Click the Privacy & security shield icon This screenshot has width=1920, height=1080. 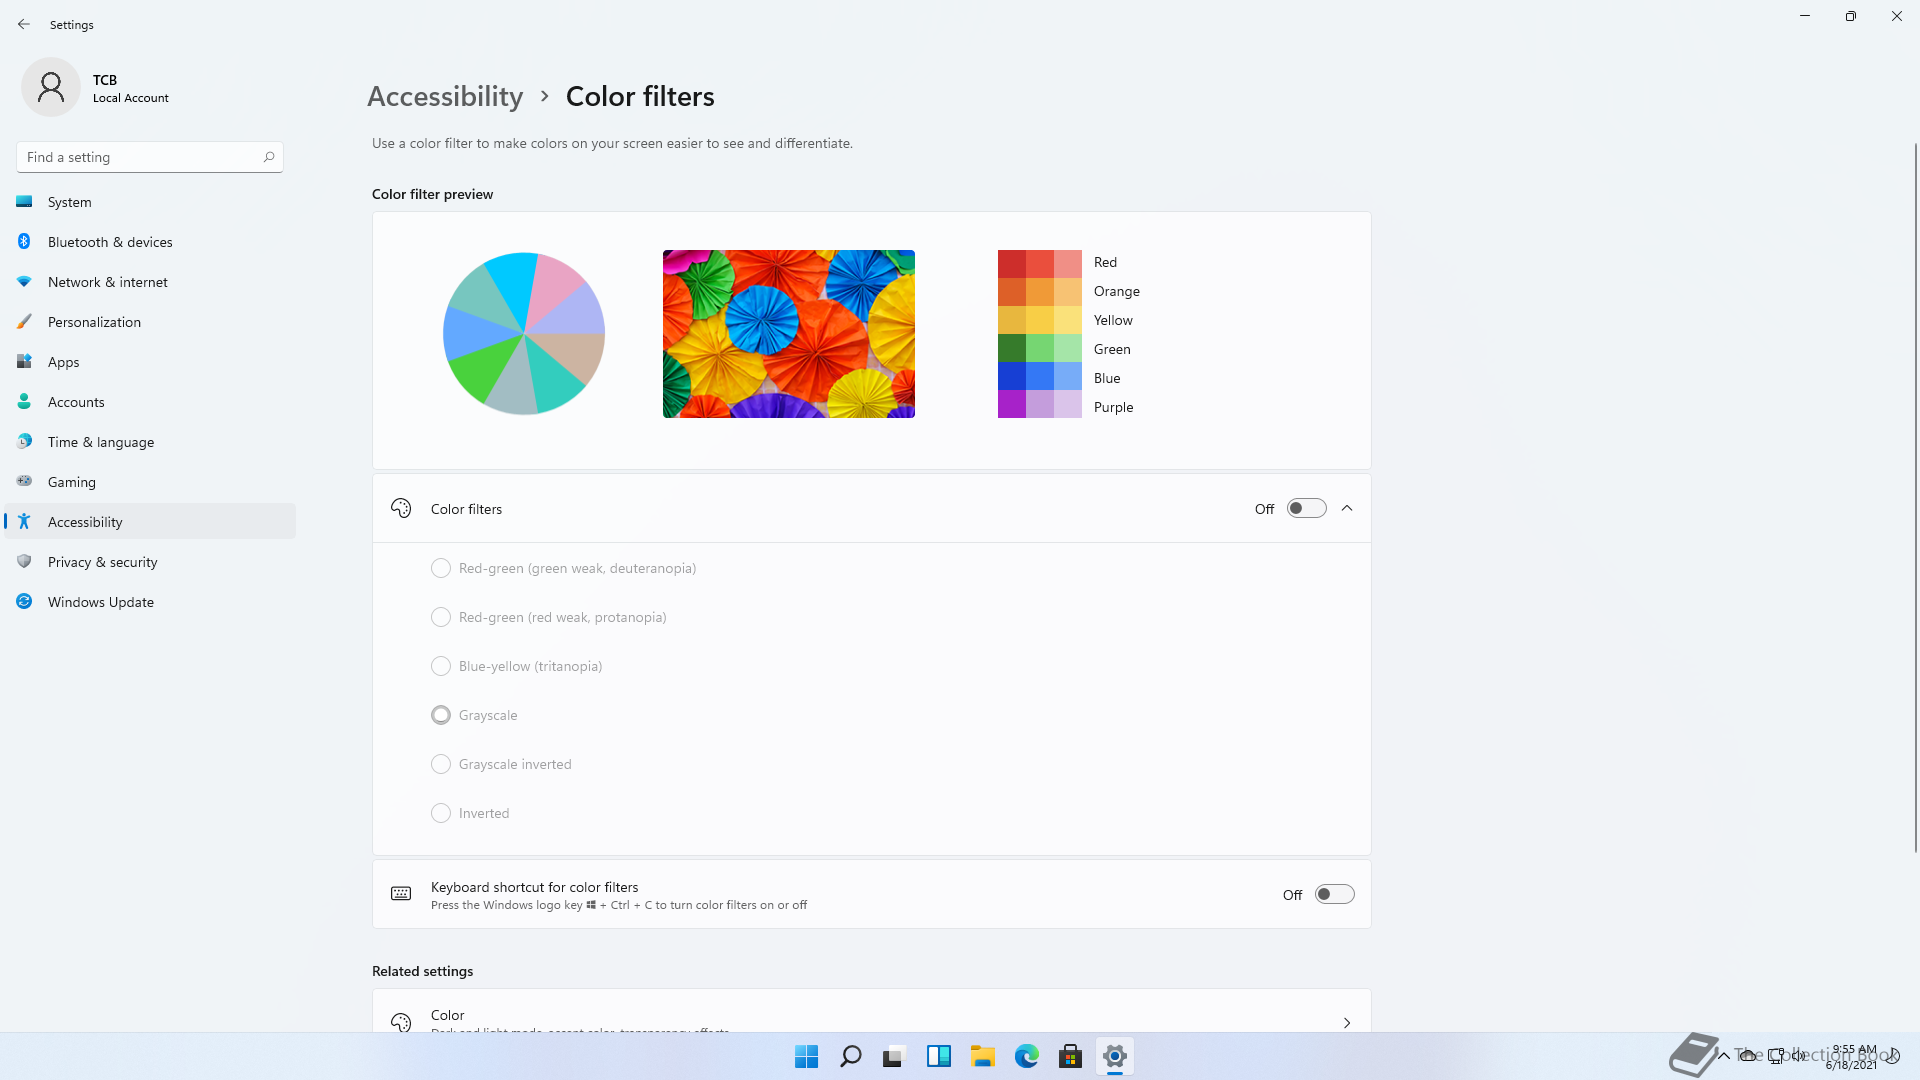(x=24, y=562)
